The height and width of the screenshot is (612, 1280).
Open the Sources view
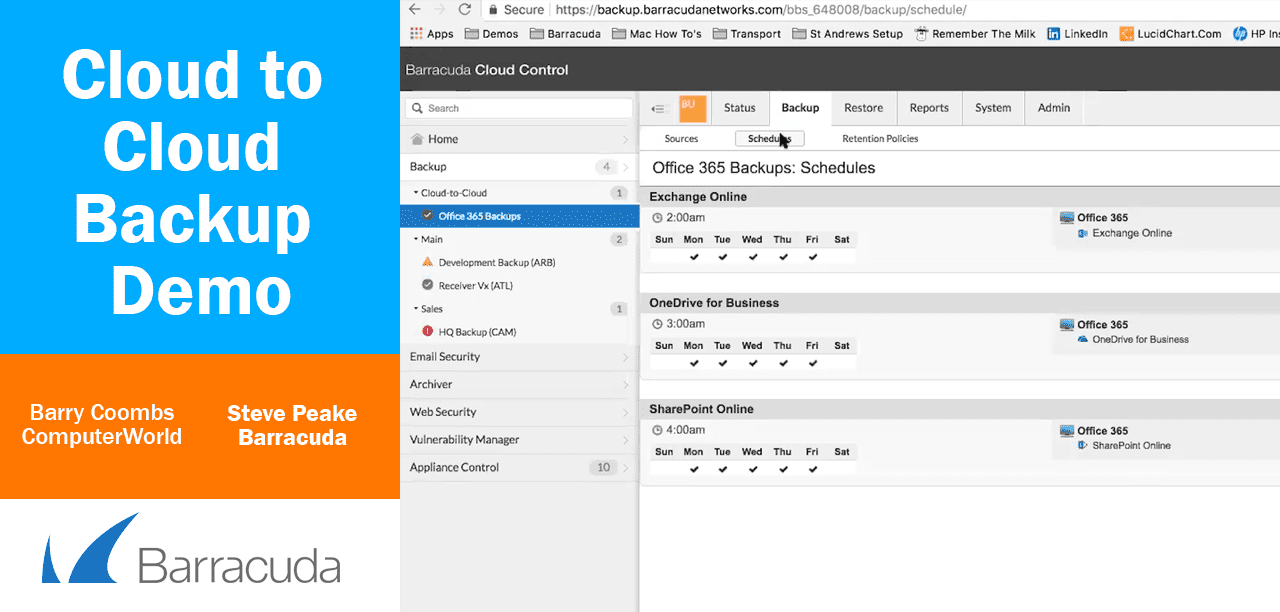(x=681, y=138)
